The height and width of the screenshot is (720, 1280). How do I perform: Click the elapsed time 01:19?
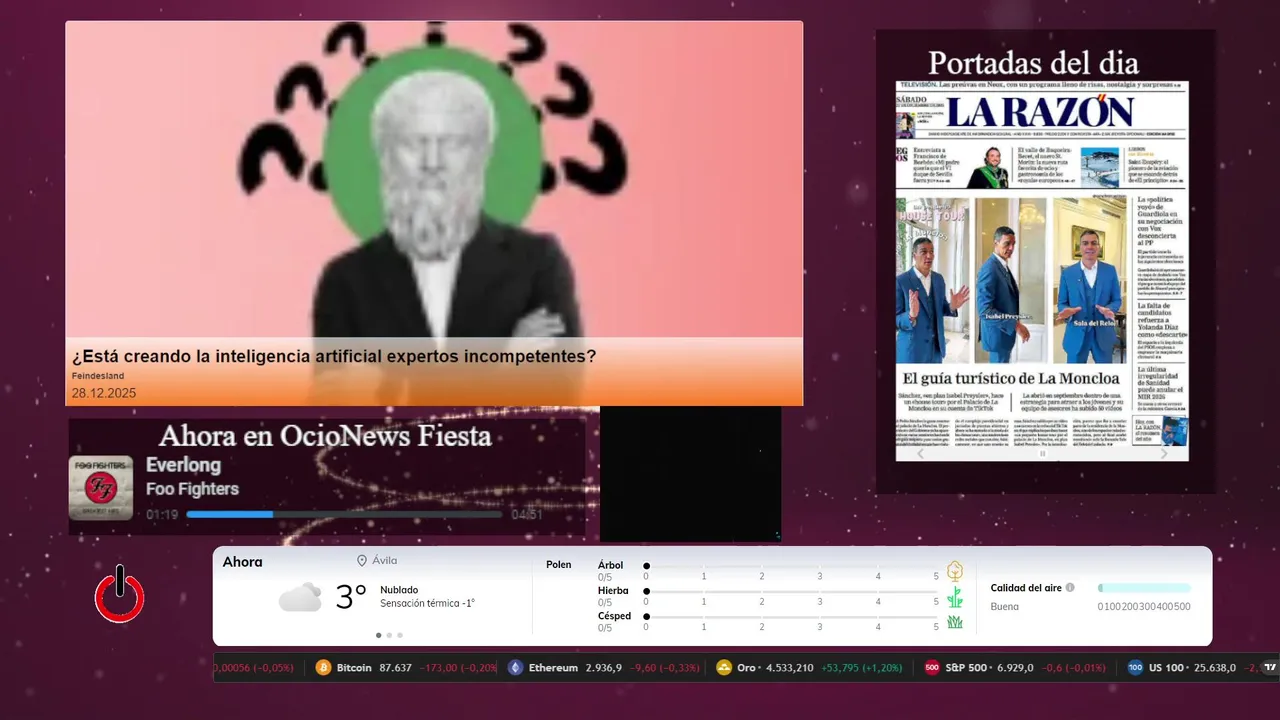pyautogui.click(x=162, y=515)
